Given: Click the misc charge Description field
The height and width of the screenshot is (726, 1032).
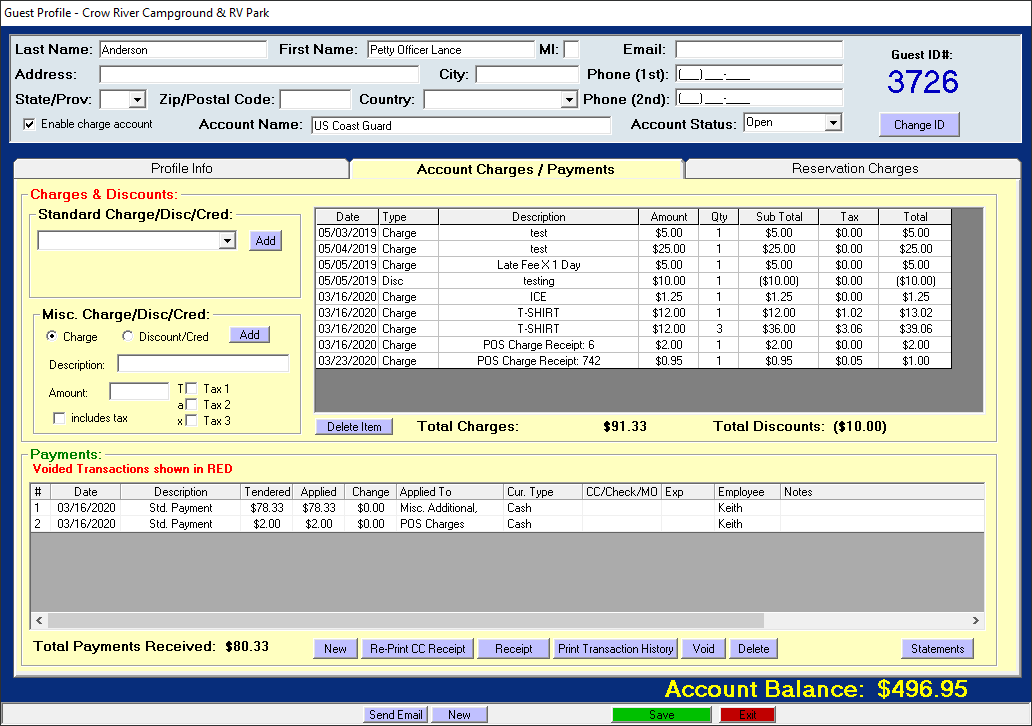Looking at the screenshot, I should [203, 363].
